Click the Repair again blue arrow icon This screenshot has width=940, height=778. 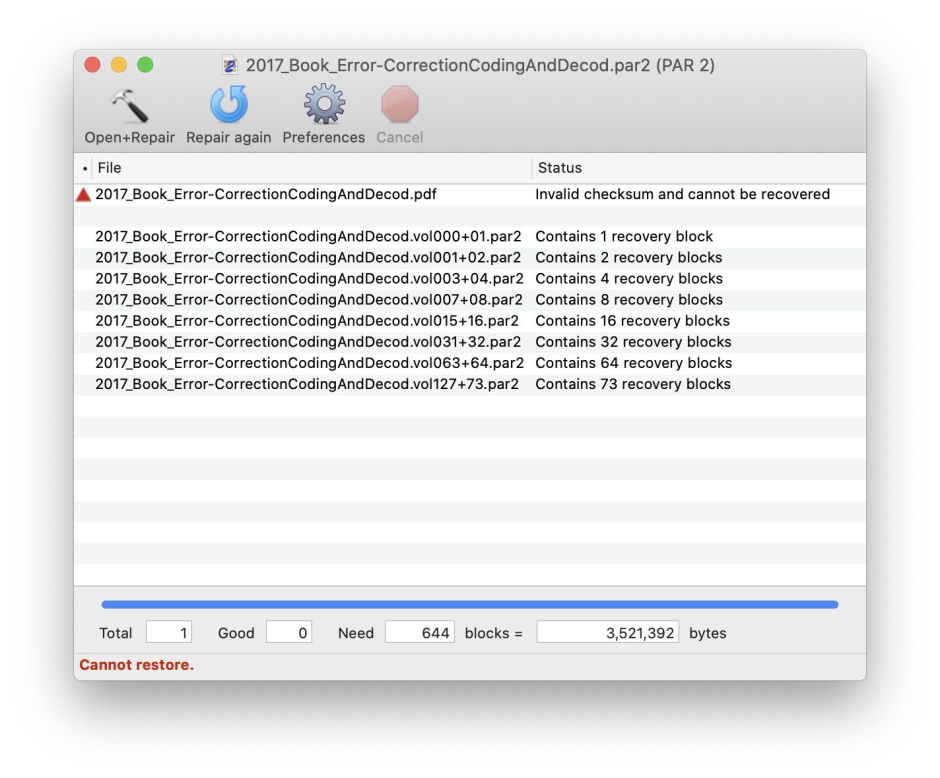[x=228, y=106]
